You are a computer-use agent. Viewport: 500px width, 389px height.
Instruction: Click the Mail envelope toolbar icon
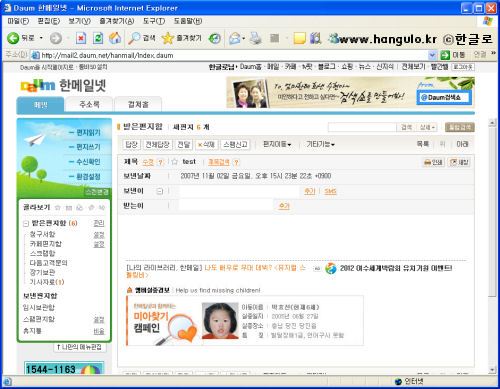235,38
